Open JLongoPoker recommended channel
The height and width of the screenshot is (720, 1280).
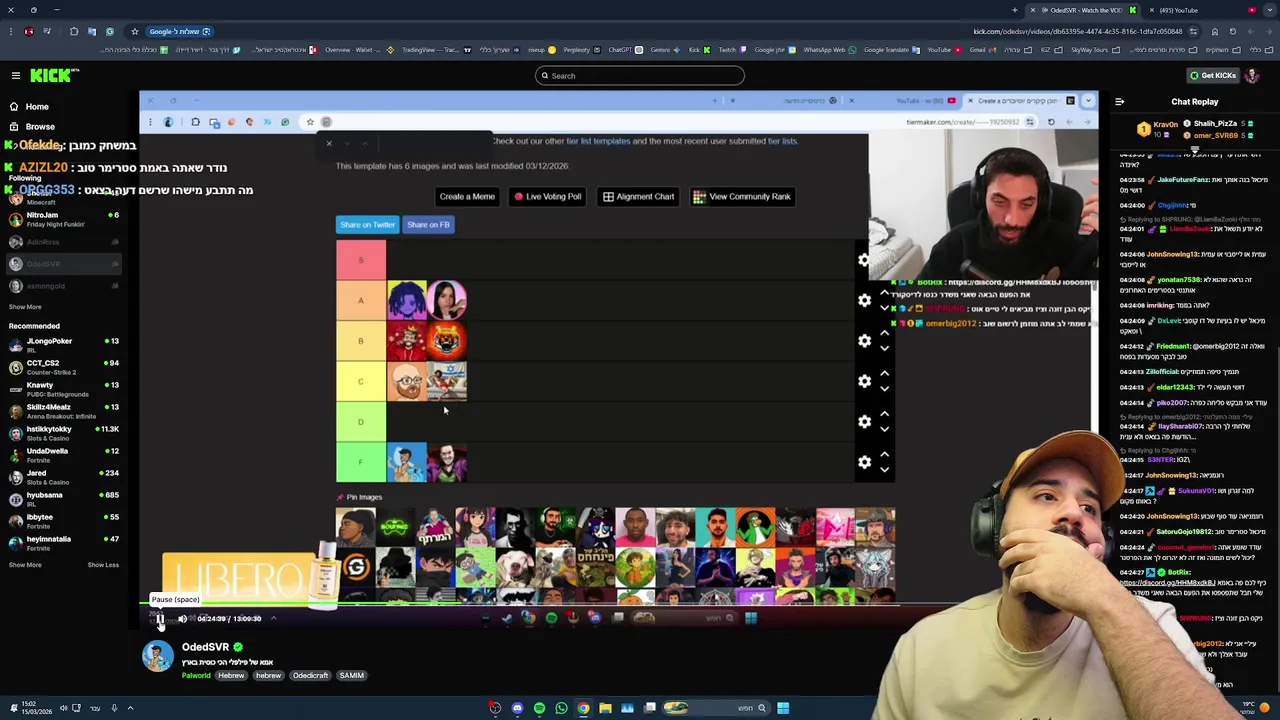pos(62,345)
